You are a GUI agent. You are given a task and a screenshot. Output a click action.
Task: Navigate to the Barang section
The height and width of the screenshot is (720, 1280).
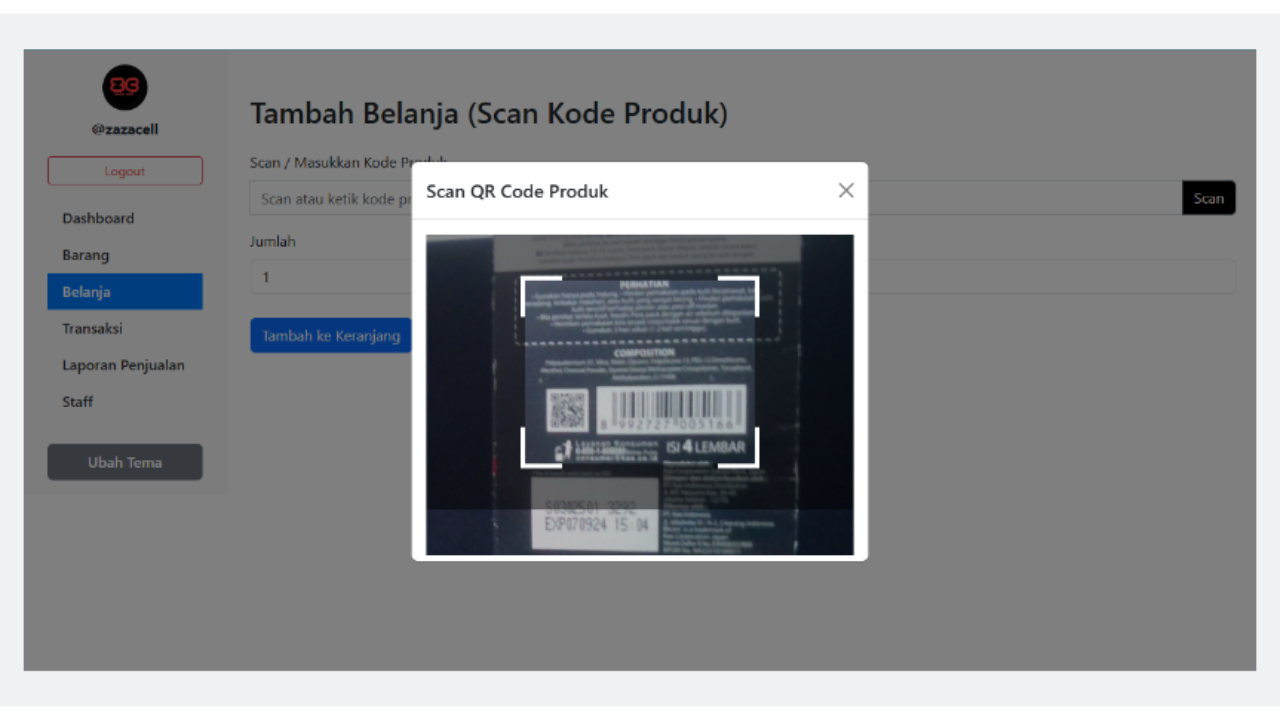coord(87,255)
